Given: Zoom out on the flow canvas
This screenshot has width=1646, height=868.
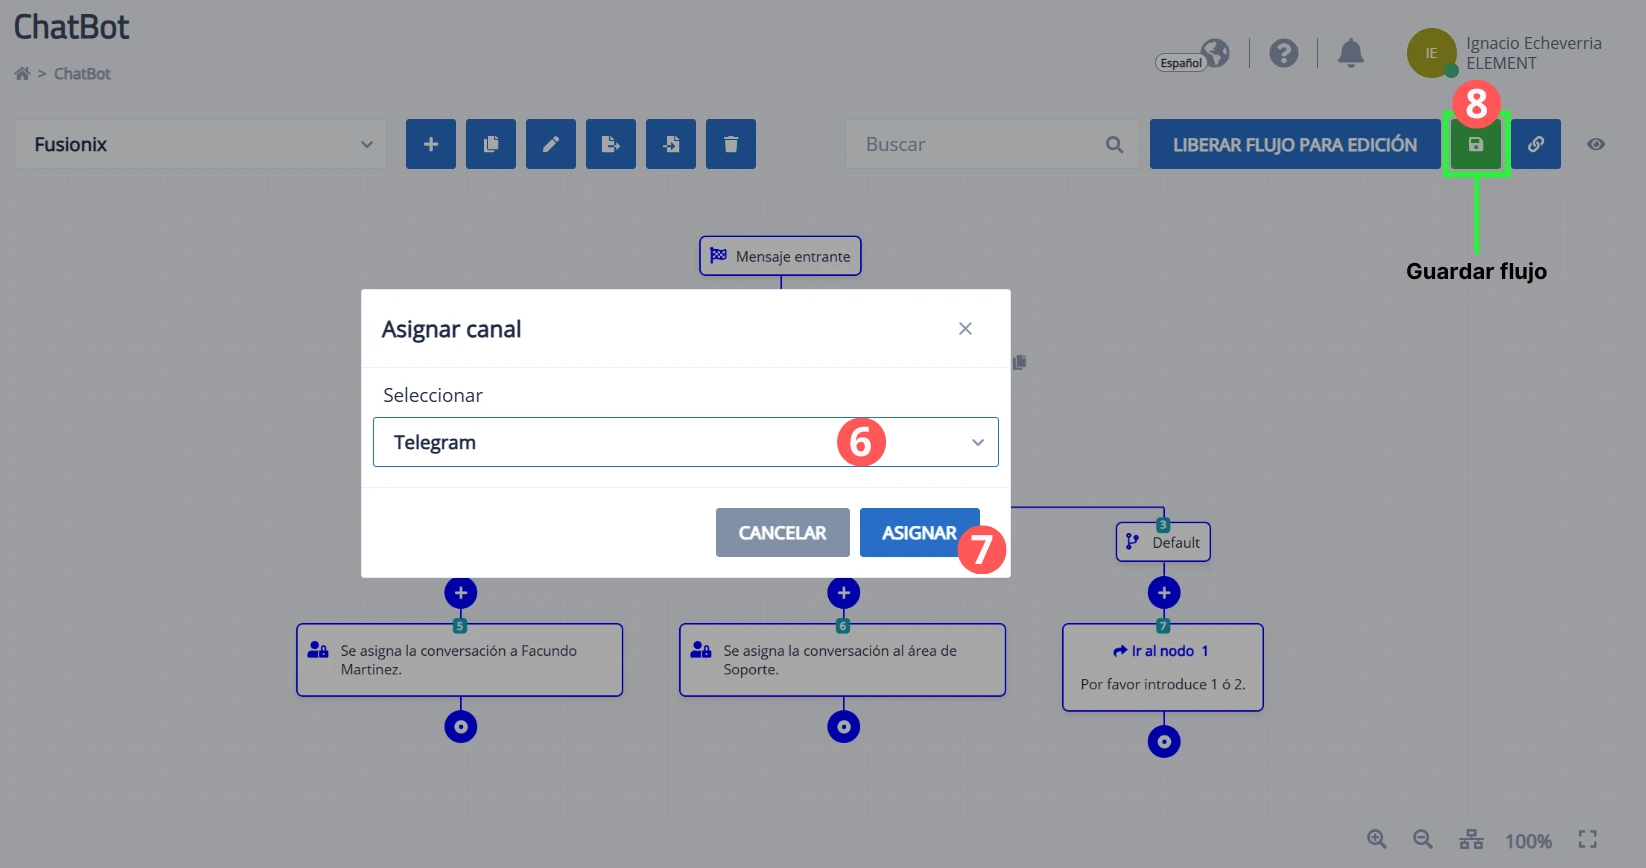Looking at the screenshot, I should pos(1423,840).
